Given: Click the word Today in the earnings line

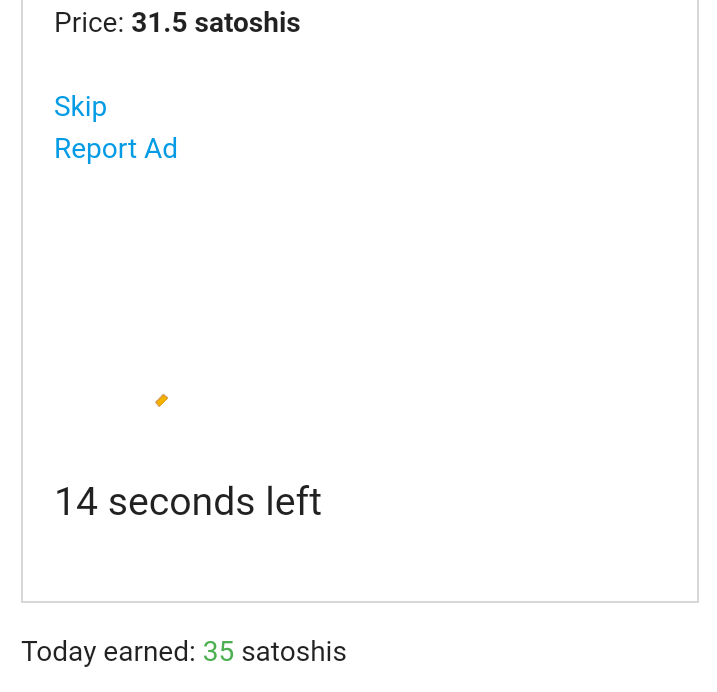Looking at the screenshot, I should [58, 652].
